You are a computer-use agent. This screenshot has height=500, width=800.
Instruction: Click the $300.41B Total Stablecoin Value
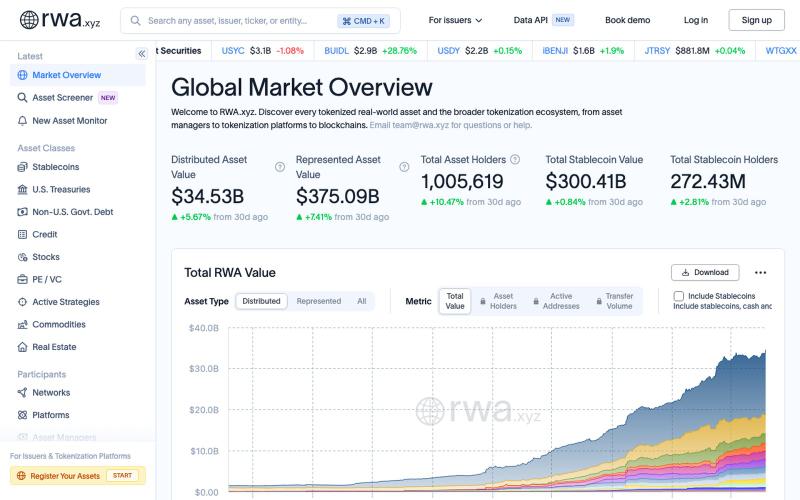click(x=586, y=181)
